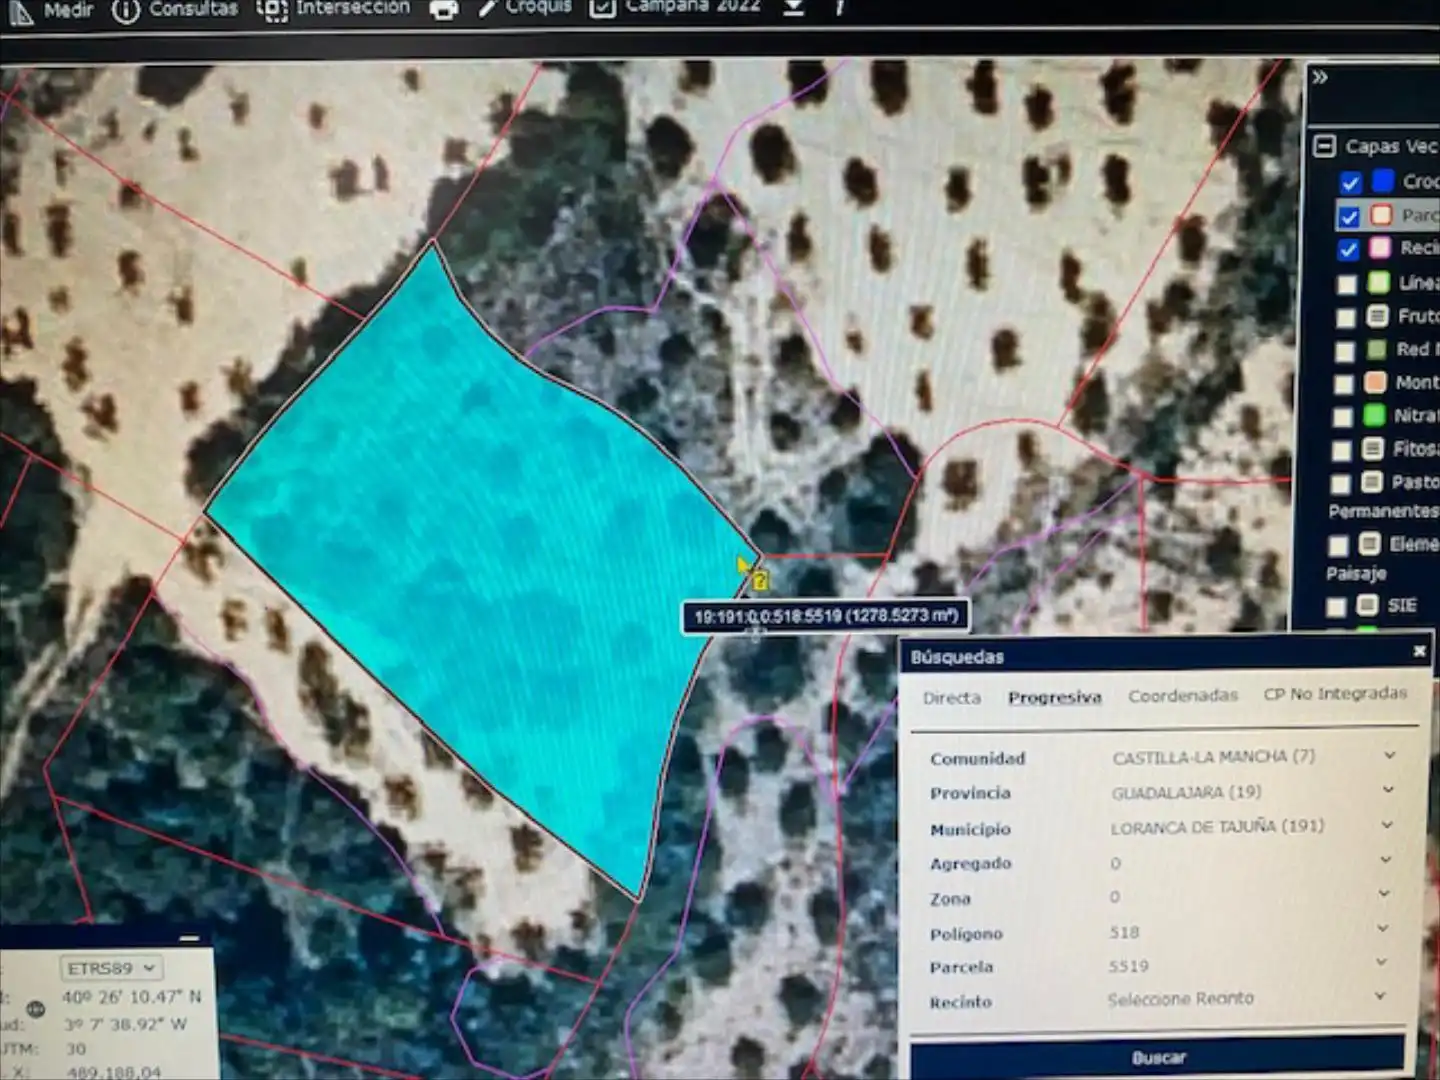Enable the Frutos layer checkbox
Viewport: 1440px width, 1080px height.
[x=1346, y=318]
